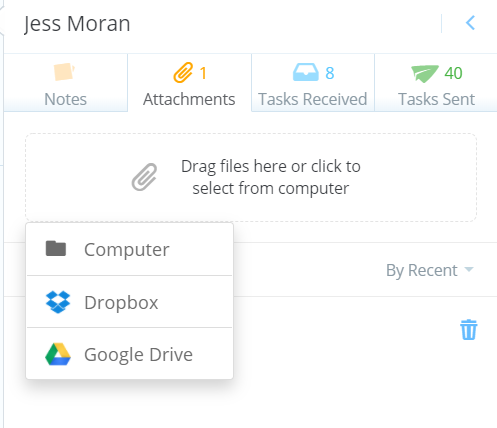The image size is (497, 428).
Task: Click the blue inbox tray icon
Action: tap(306, 72)
